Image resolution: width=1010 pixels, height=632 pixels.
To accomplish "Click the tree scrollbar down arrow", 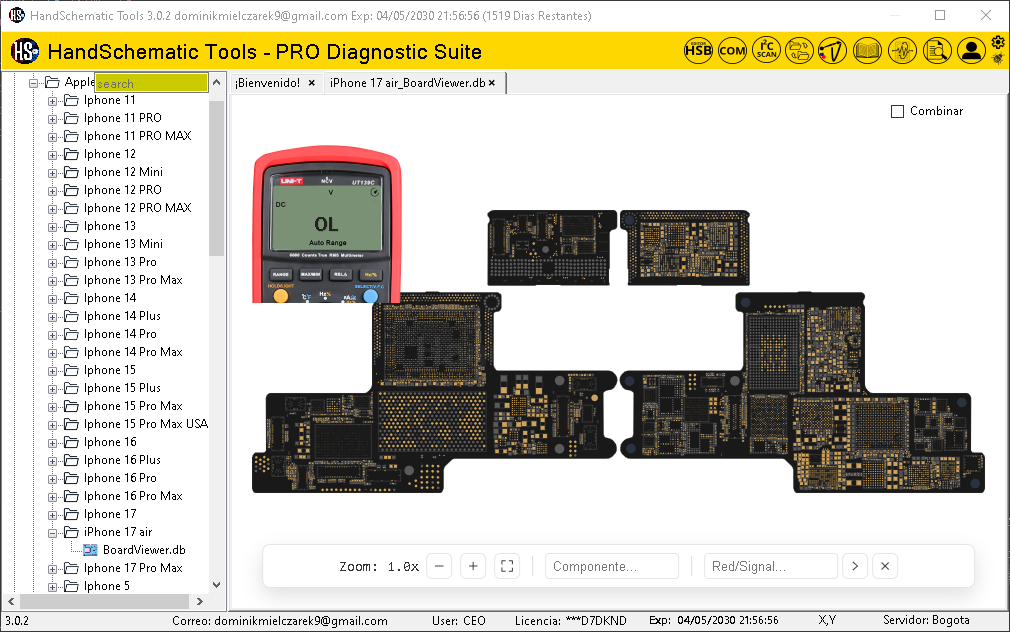I will click(216, 585).
